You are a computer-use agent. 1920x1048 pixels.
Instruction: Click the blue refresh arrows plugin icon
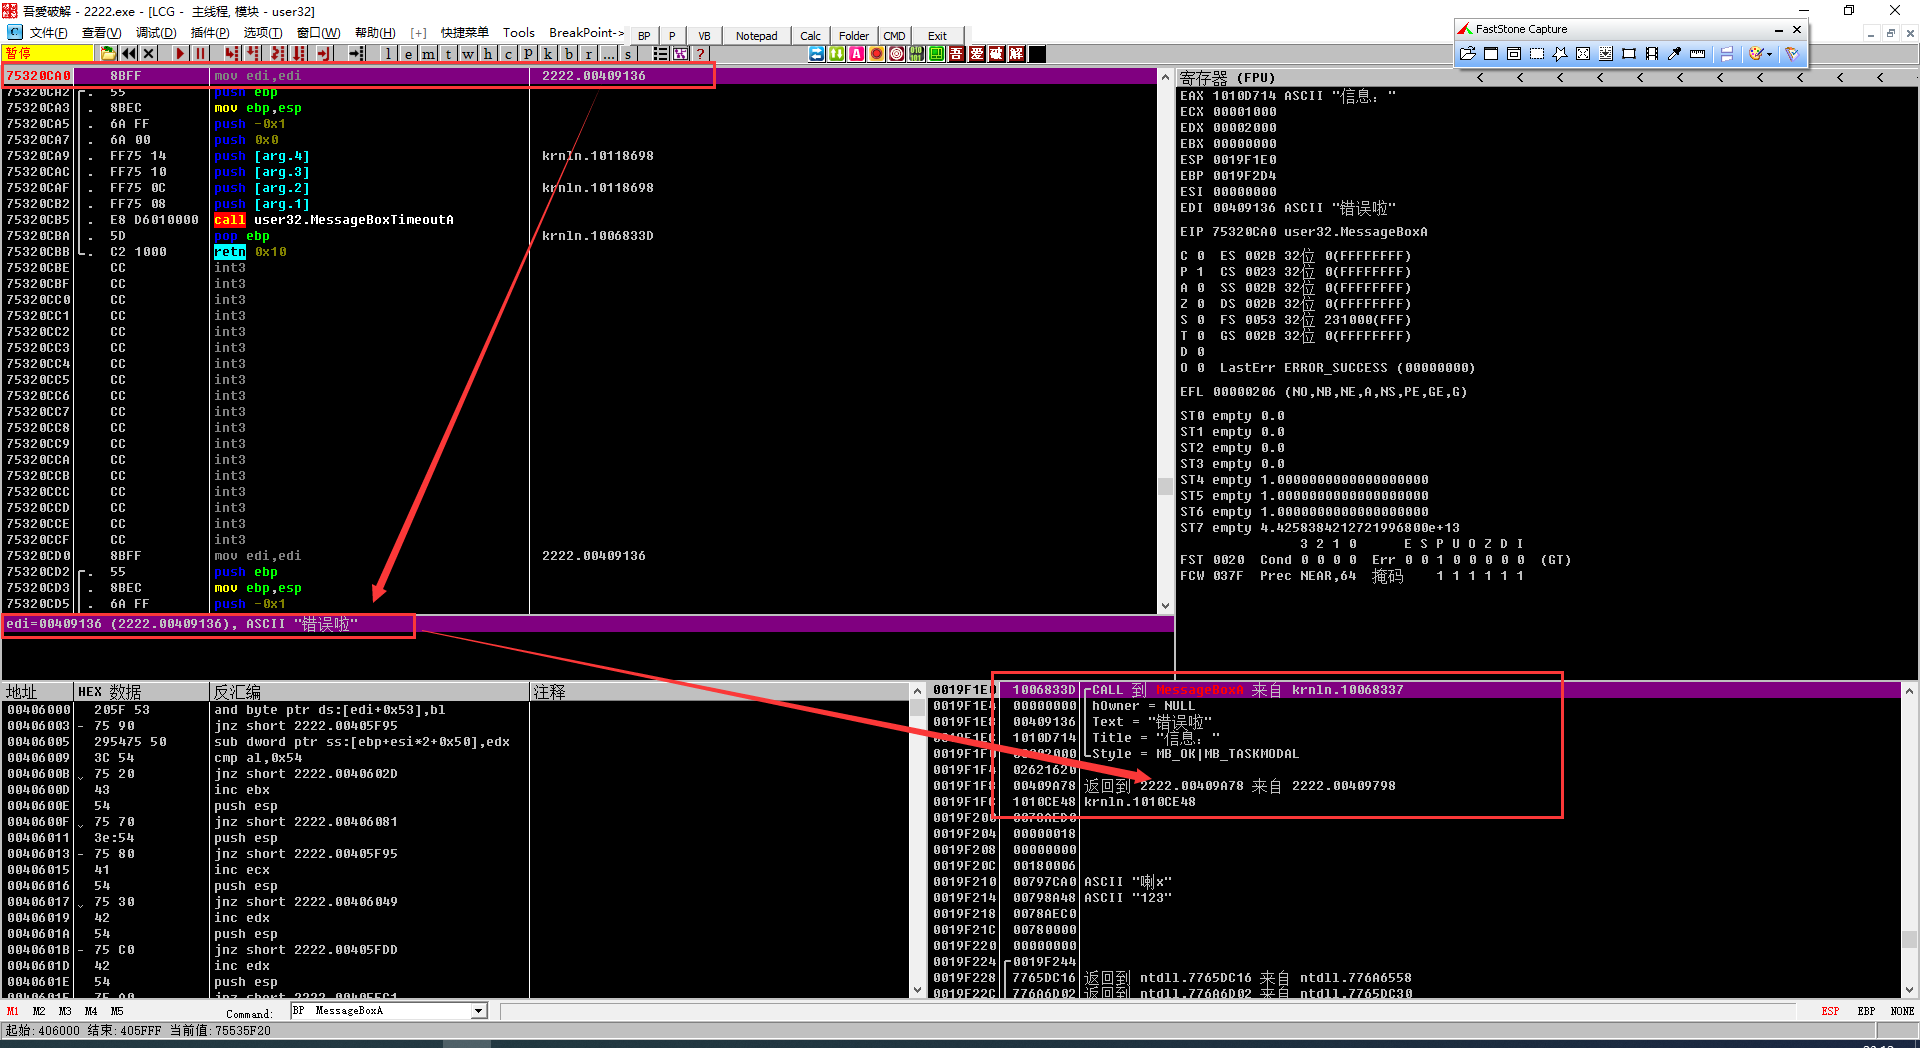[817, 54]
